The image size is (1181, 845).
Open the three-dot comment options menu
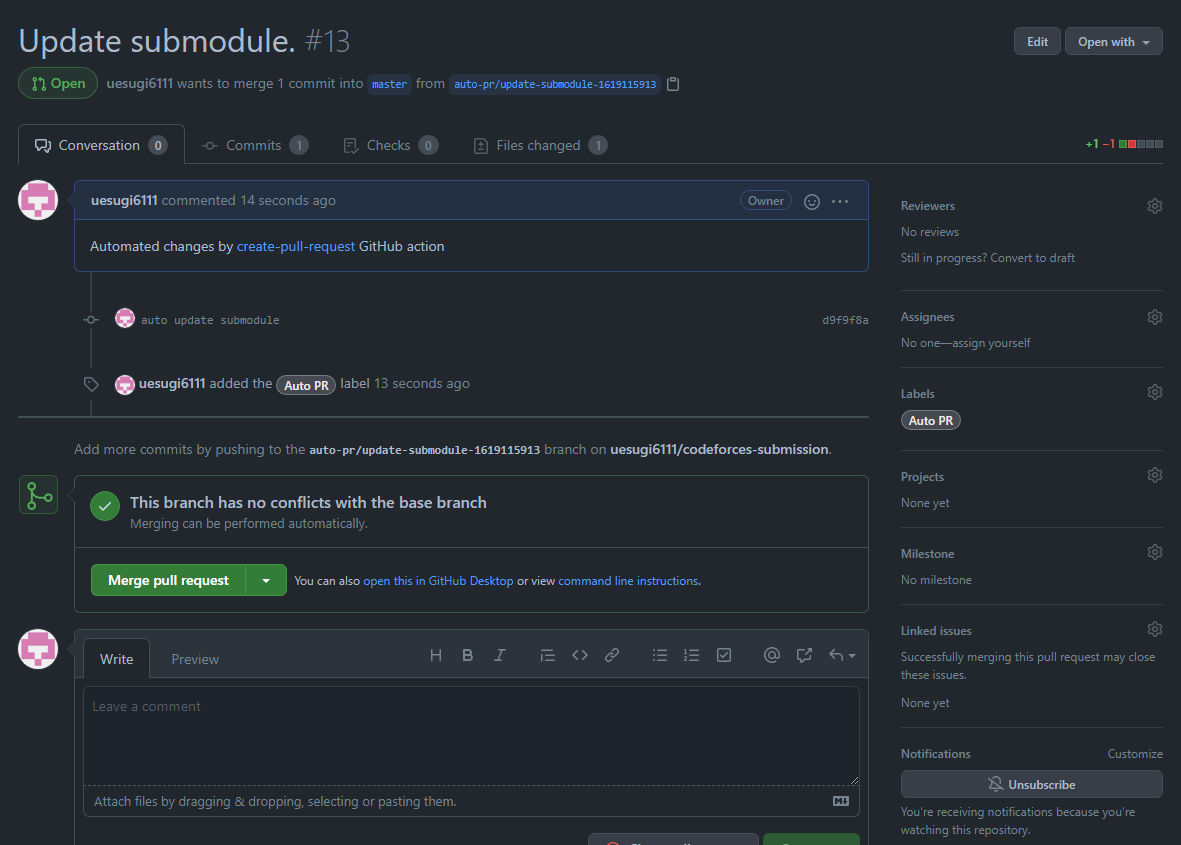pos(840,201)
